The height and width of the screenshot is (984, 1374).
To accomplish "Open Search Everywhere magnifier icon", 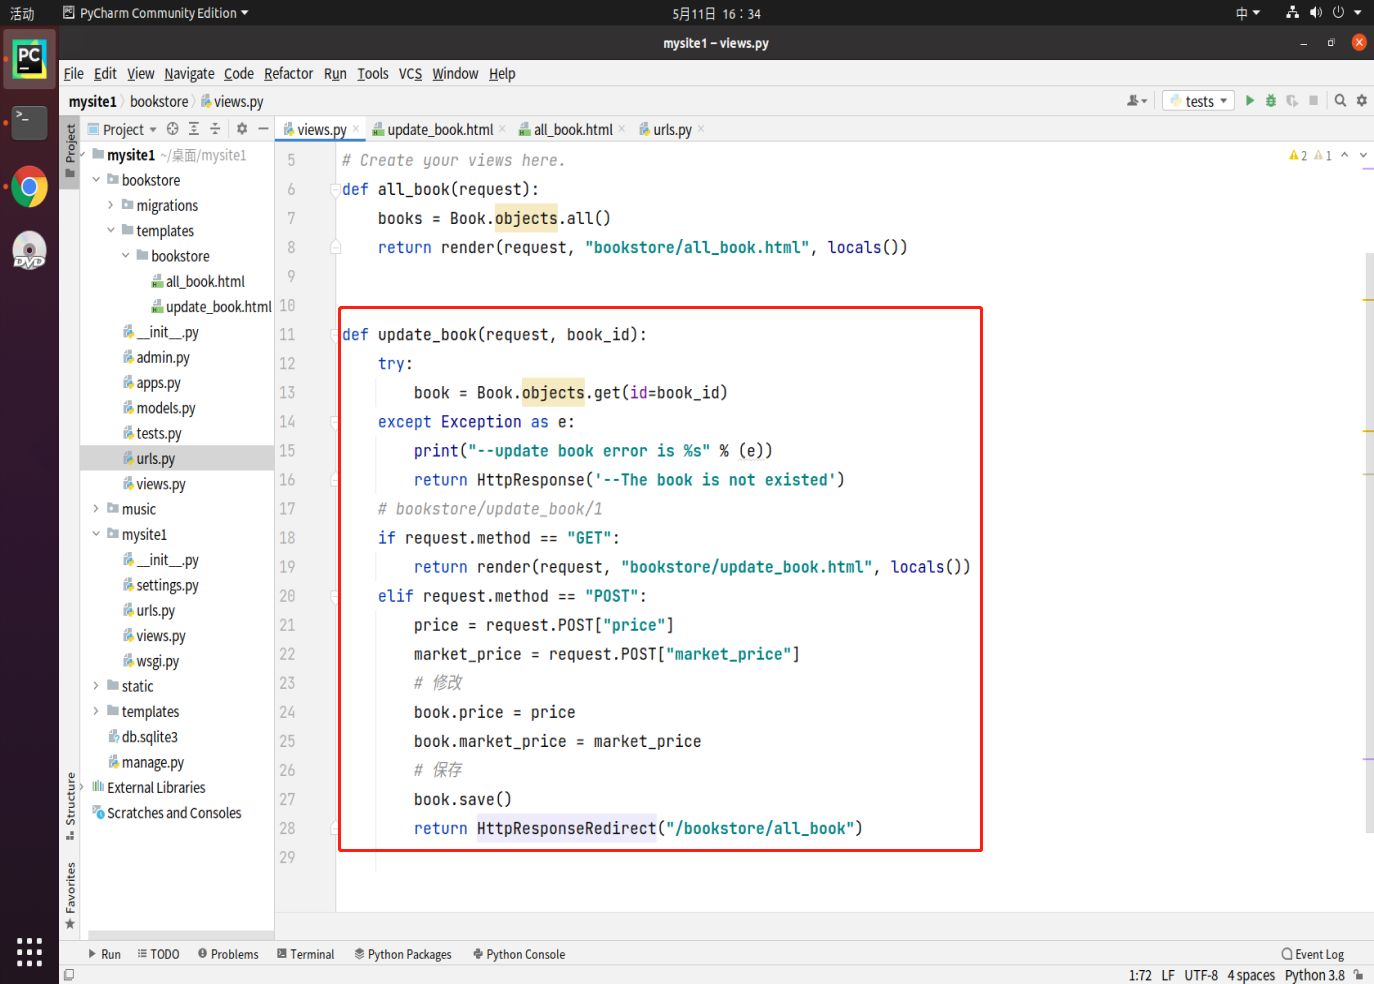I will (x=1340, y=101).
